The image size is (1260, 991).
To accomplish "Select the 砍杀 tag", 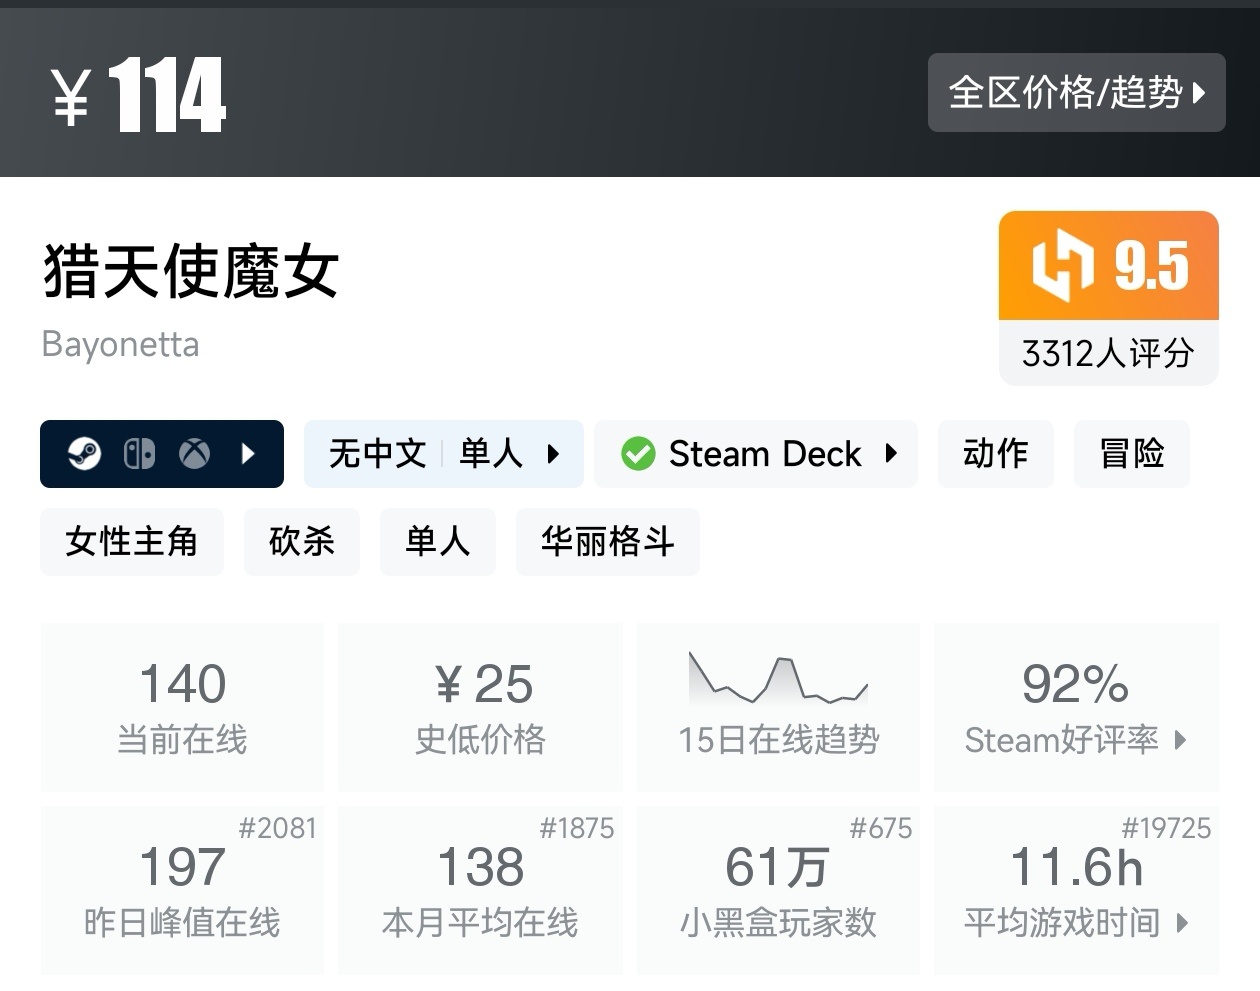I will pyautogui.click(x=301, y=542).
